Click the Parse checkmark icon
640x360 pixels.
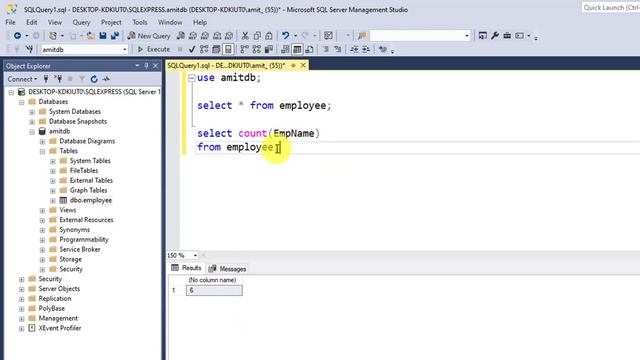coord(192,49)
